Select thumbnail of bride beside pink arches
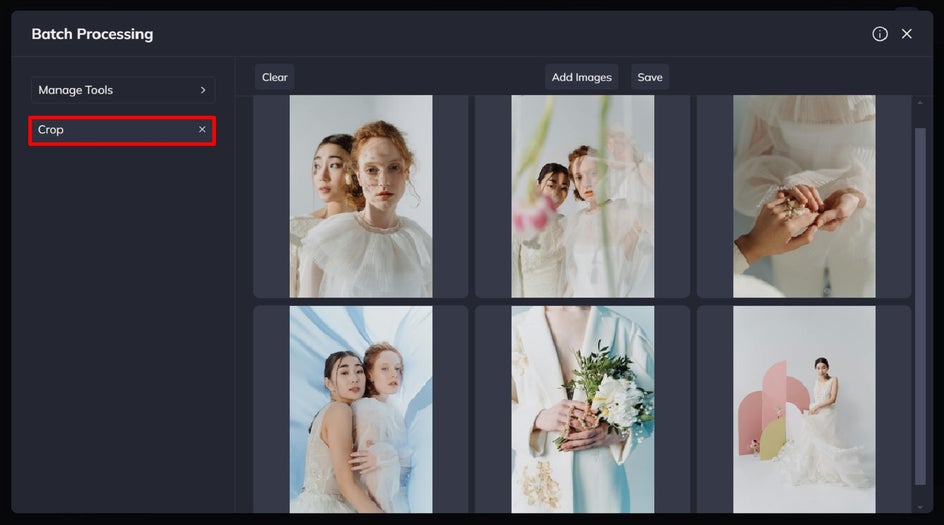944x525 pixels. pyautogui.click(x=804, y=409)
